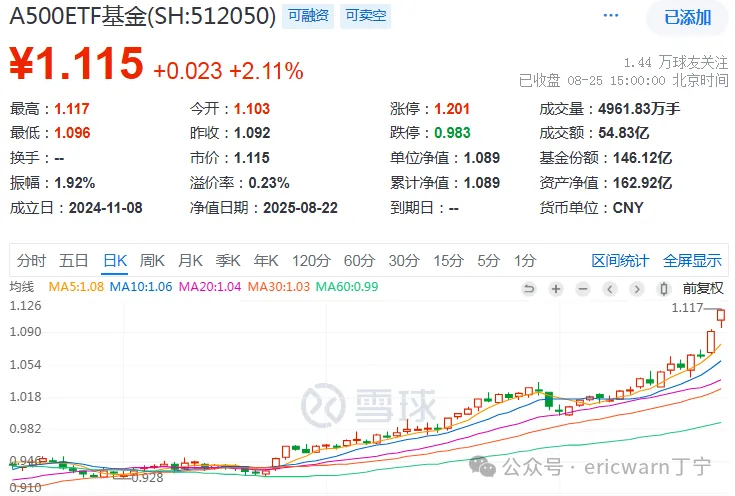Click the 资产净值 value 162.92亿

pyautogui.click(x=642, y=182)
